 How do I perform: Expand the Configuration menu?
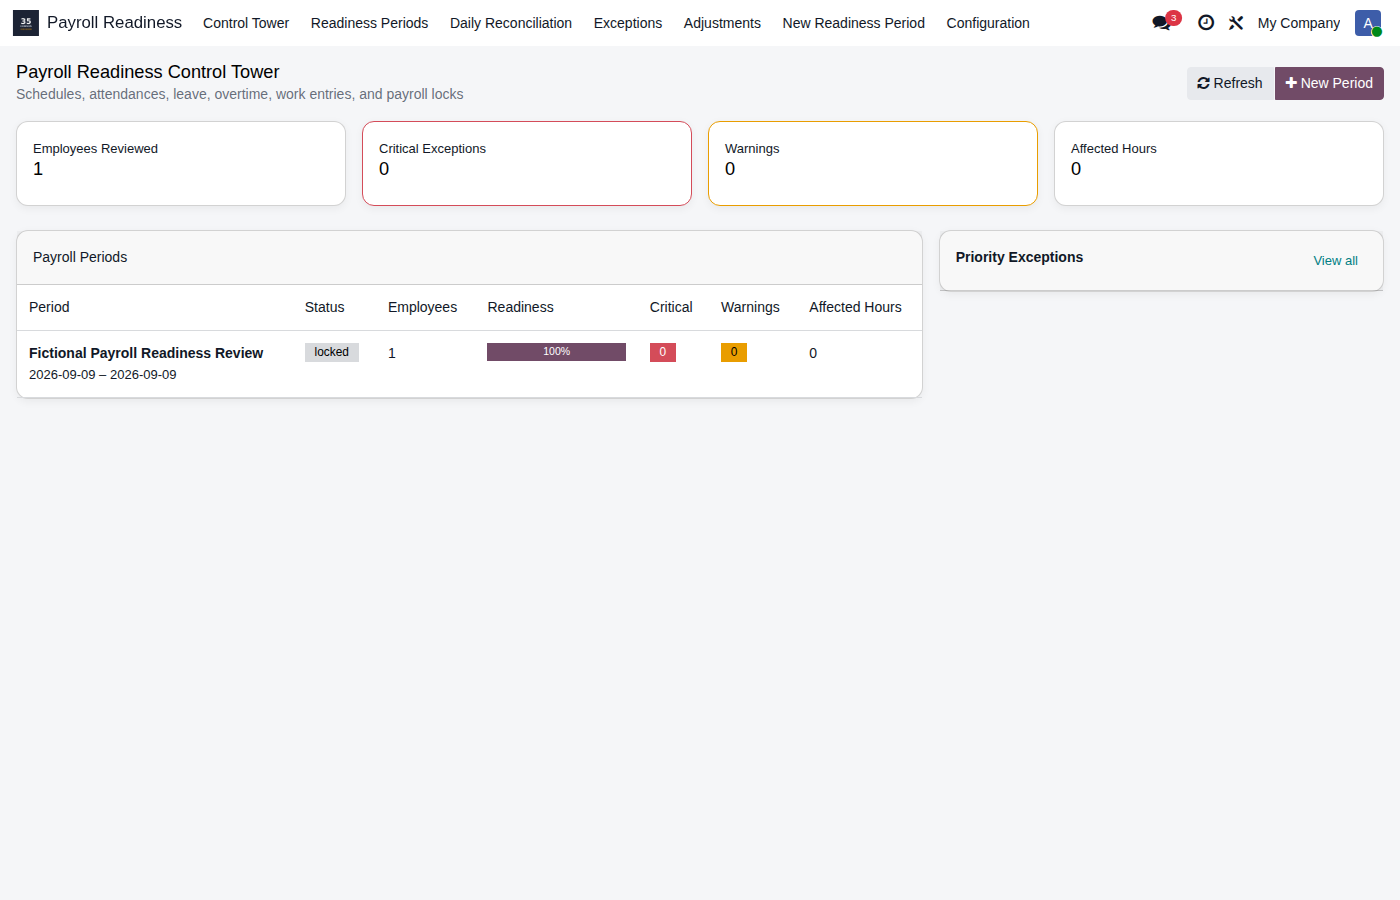(x=988, y=23)
